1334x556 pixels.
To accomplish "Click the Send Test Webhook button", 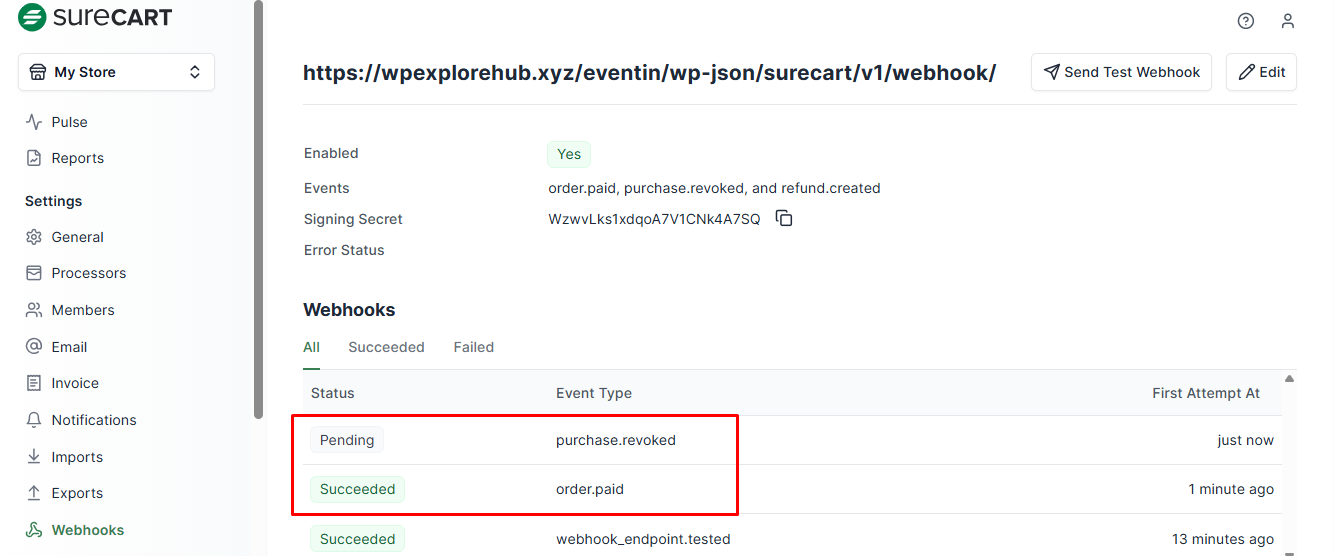I will coord(1121,72).
